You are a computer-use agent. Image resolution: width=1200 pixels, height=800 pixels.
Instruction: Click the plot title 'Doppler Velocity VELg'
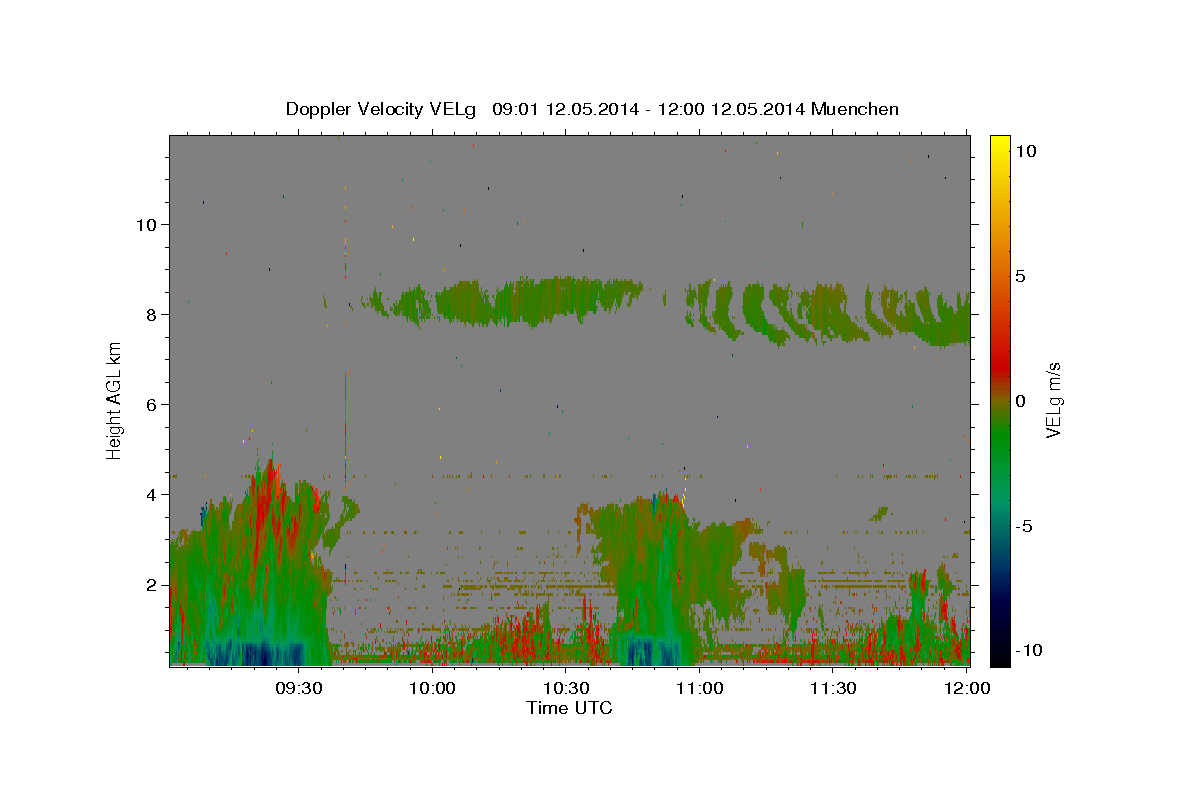(382, 109)
